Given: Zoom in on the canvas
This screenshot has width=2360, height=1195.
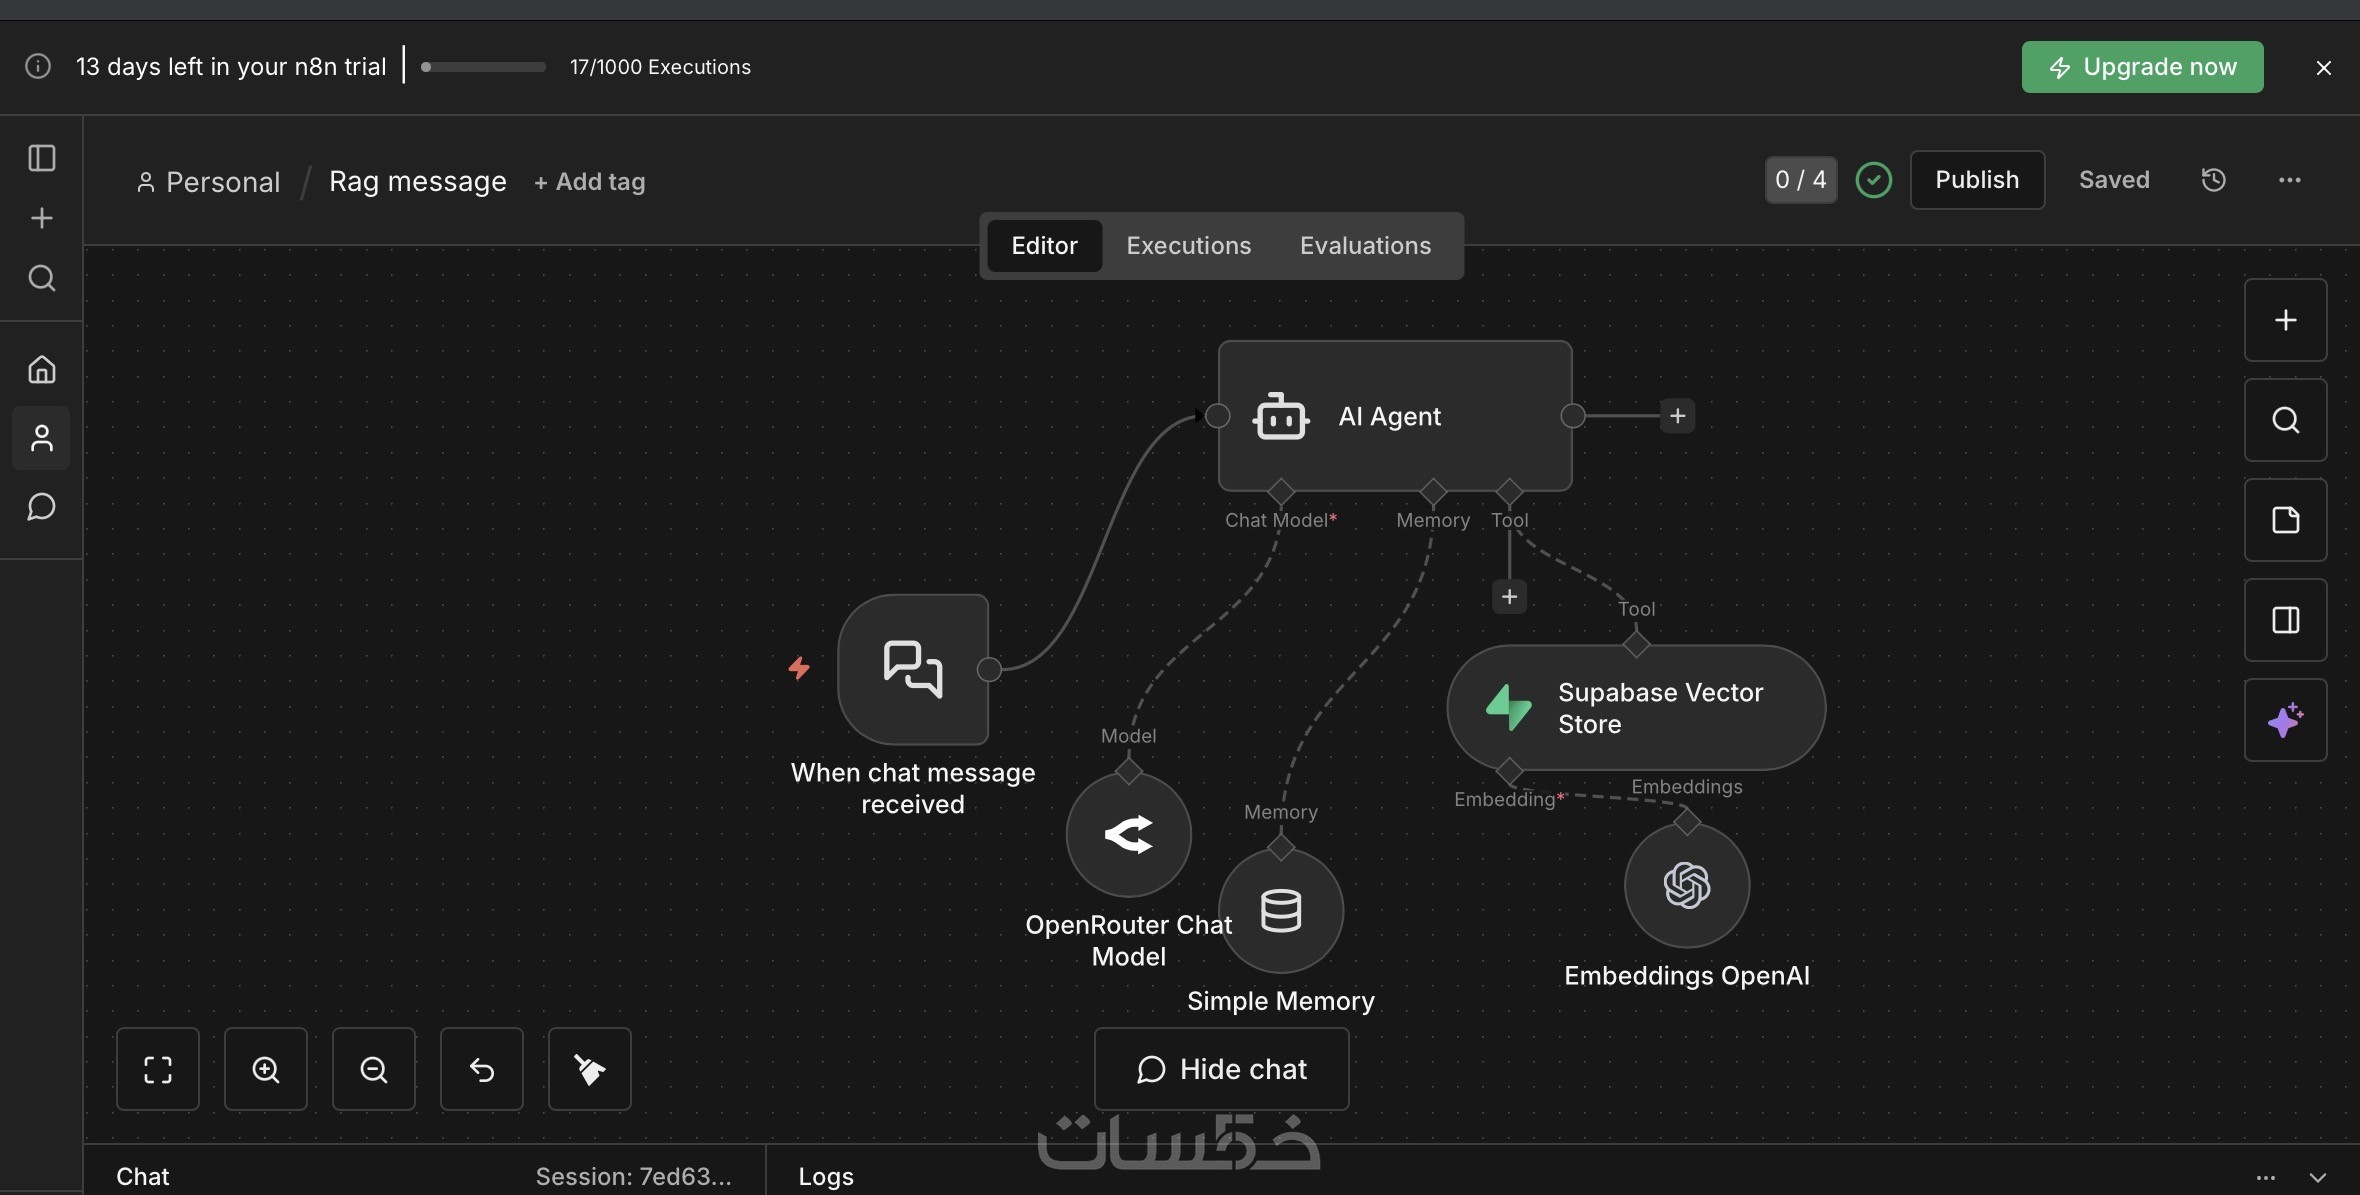Looking at the screenshot, I should click(266, 1069).
